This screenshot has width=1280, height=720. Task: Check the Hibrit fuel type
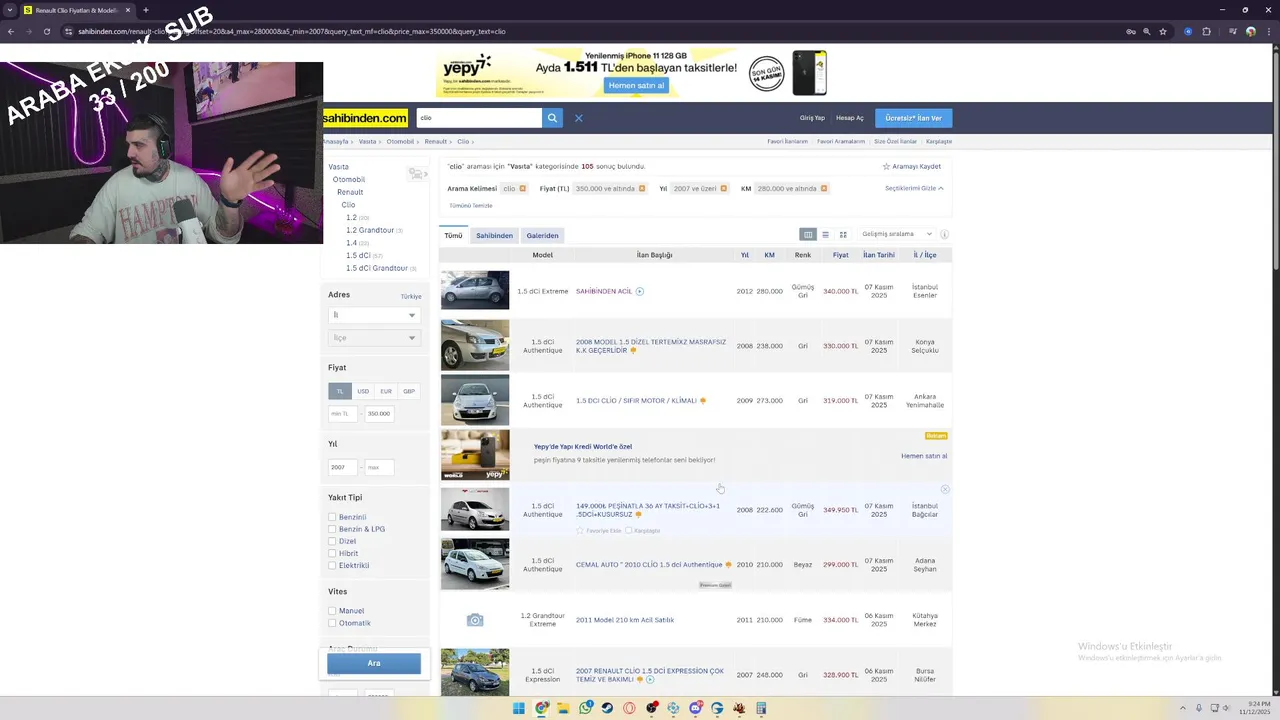pos(332,553)
